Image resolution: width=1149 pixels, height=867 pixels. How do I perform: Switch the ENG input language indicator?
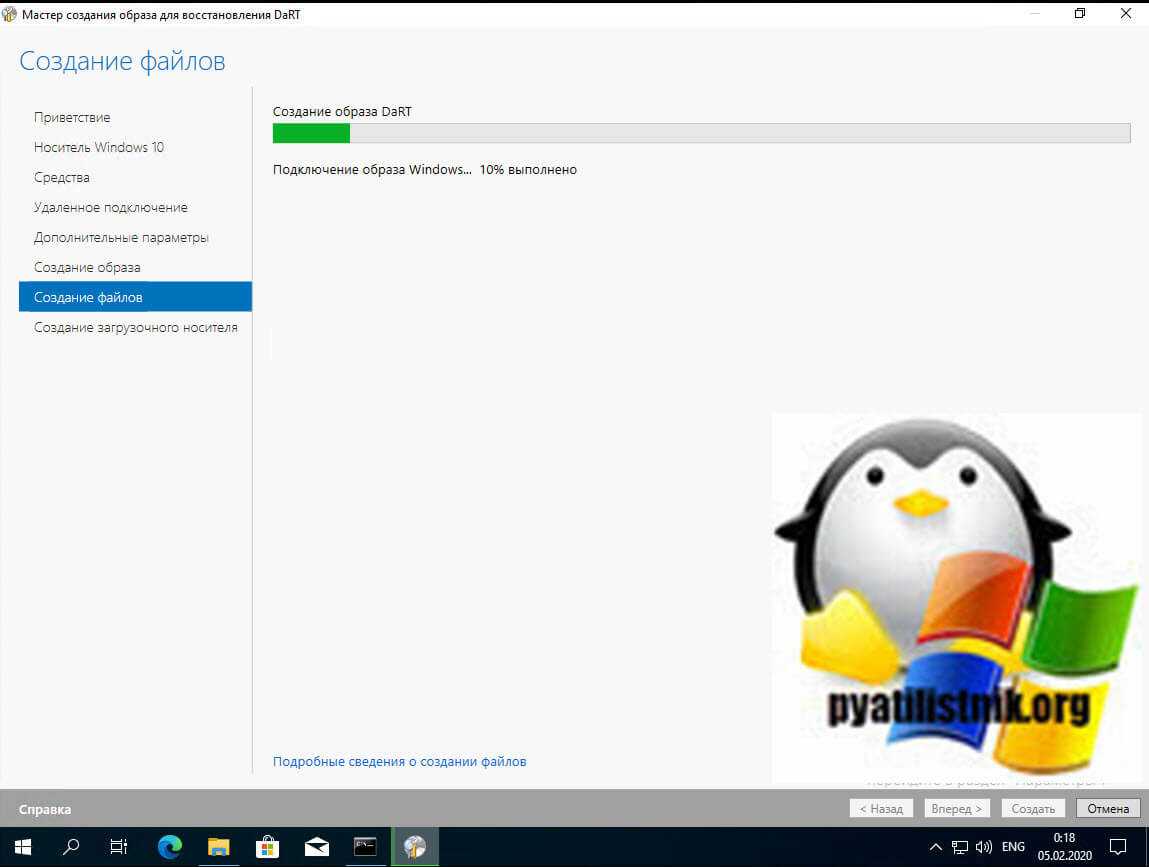coord(1013,846)
